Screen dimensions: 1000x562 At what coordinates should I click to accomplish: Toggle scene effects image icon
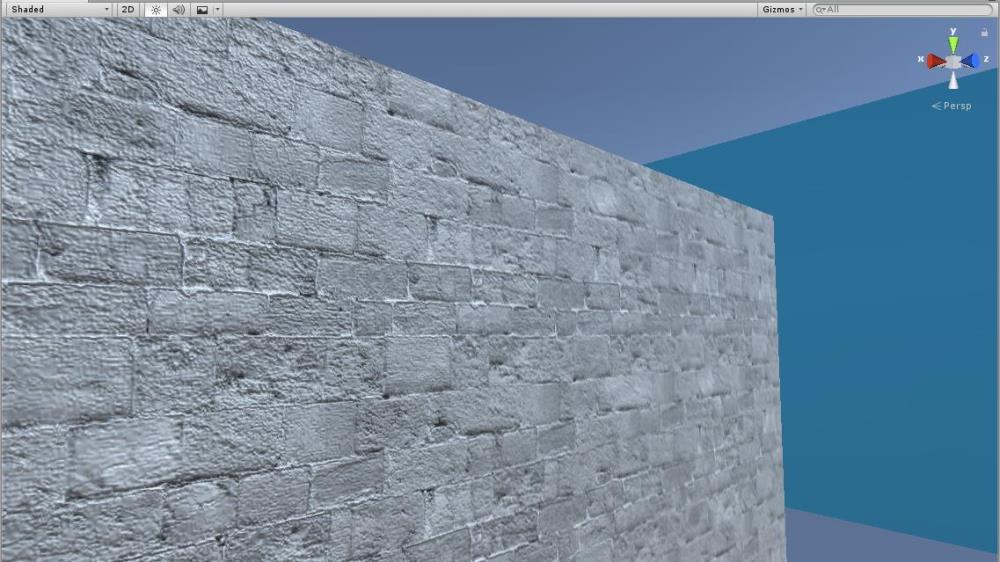tap(202, 10)
